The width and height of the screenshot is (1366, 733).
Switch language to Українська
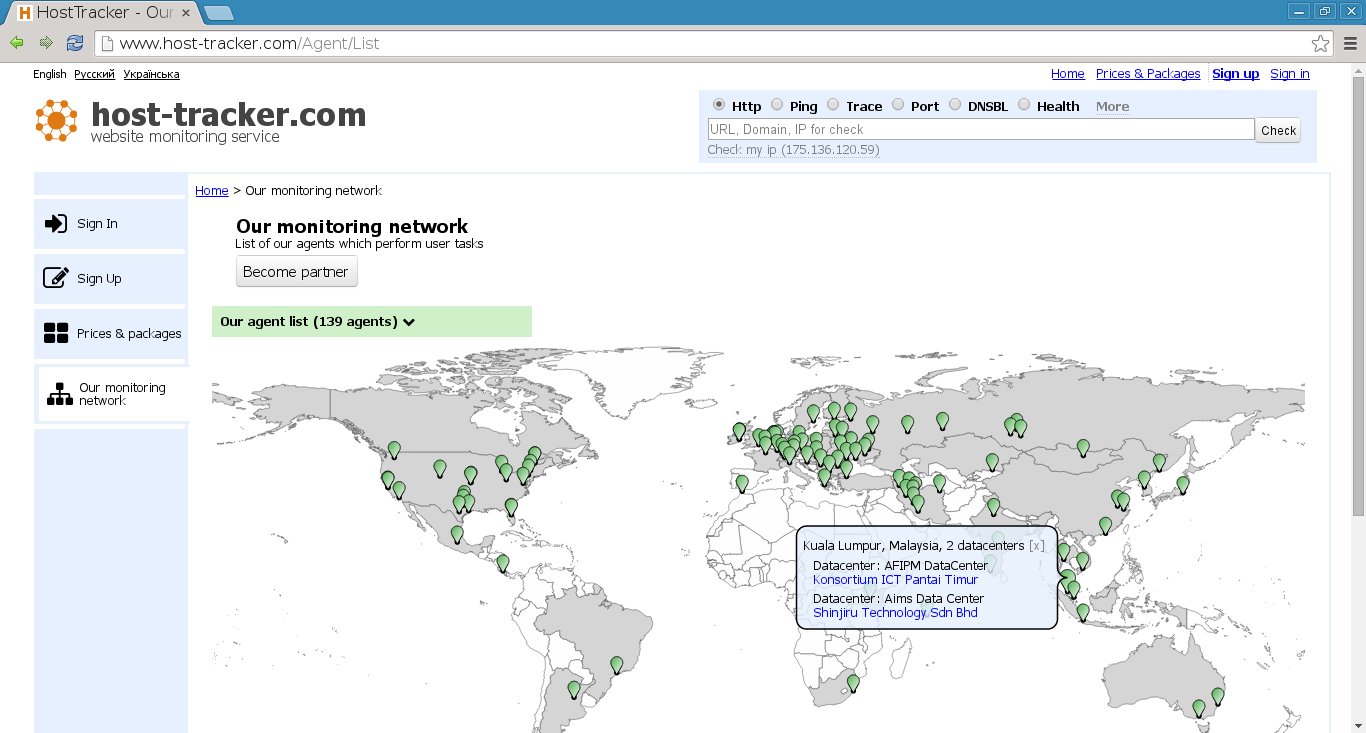pyautogui.click(x=152, y=74)
